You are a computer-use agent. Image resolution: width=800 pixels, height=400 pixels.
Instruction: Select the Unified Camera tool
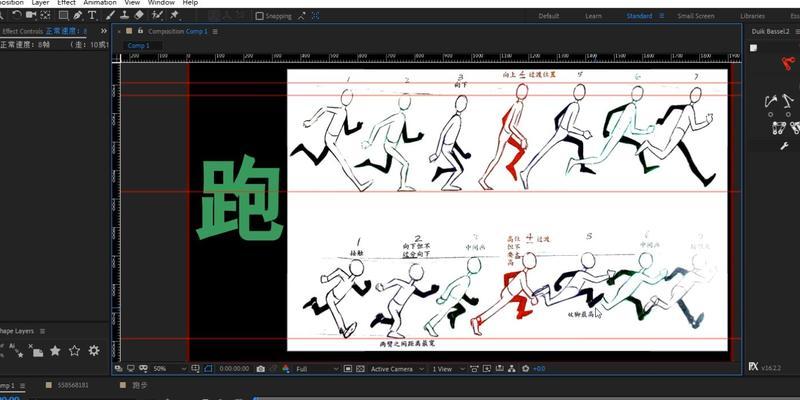[31, 16]
